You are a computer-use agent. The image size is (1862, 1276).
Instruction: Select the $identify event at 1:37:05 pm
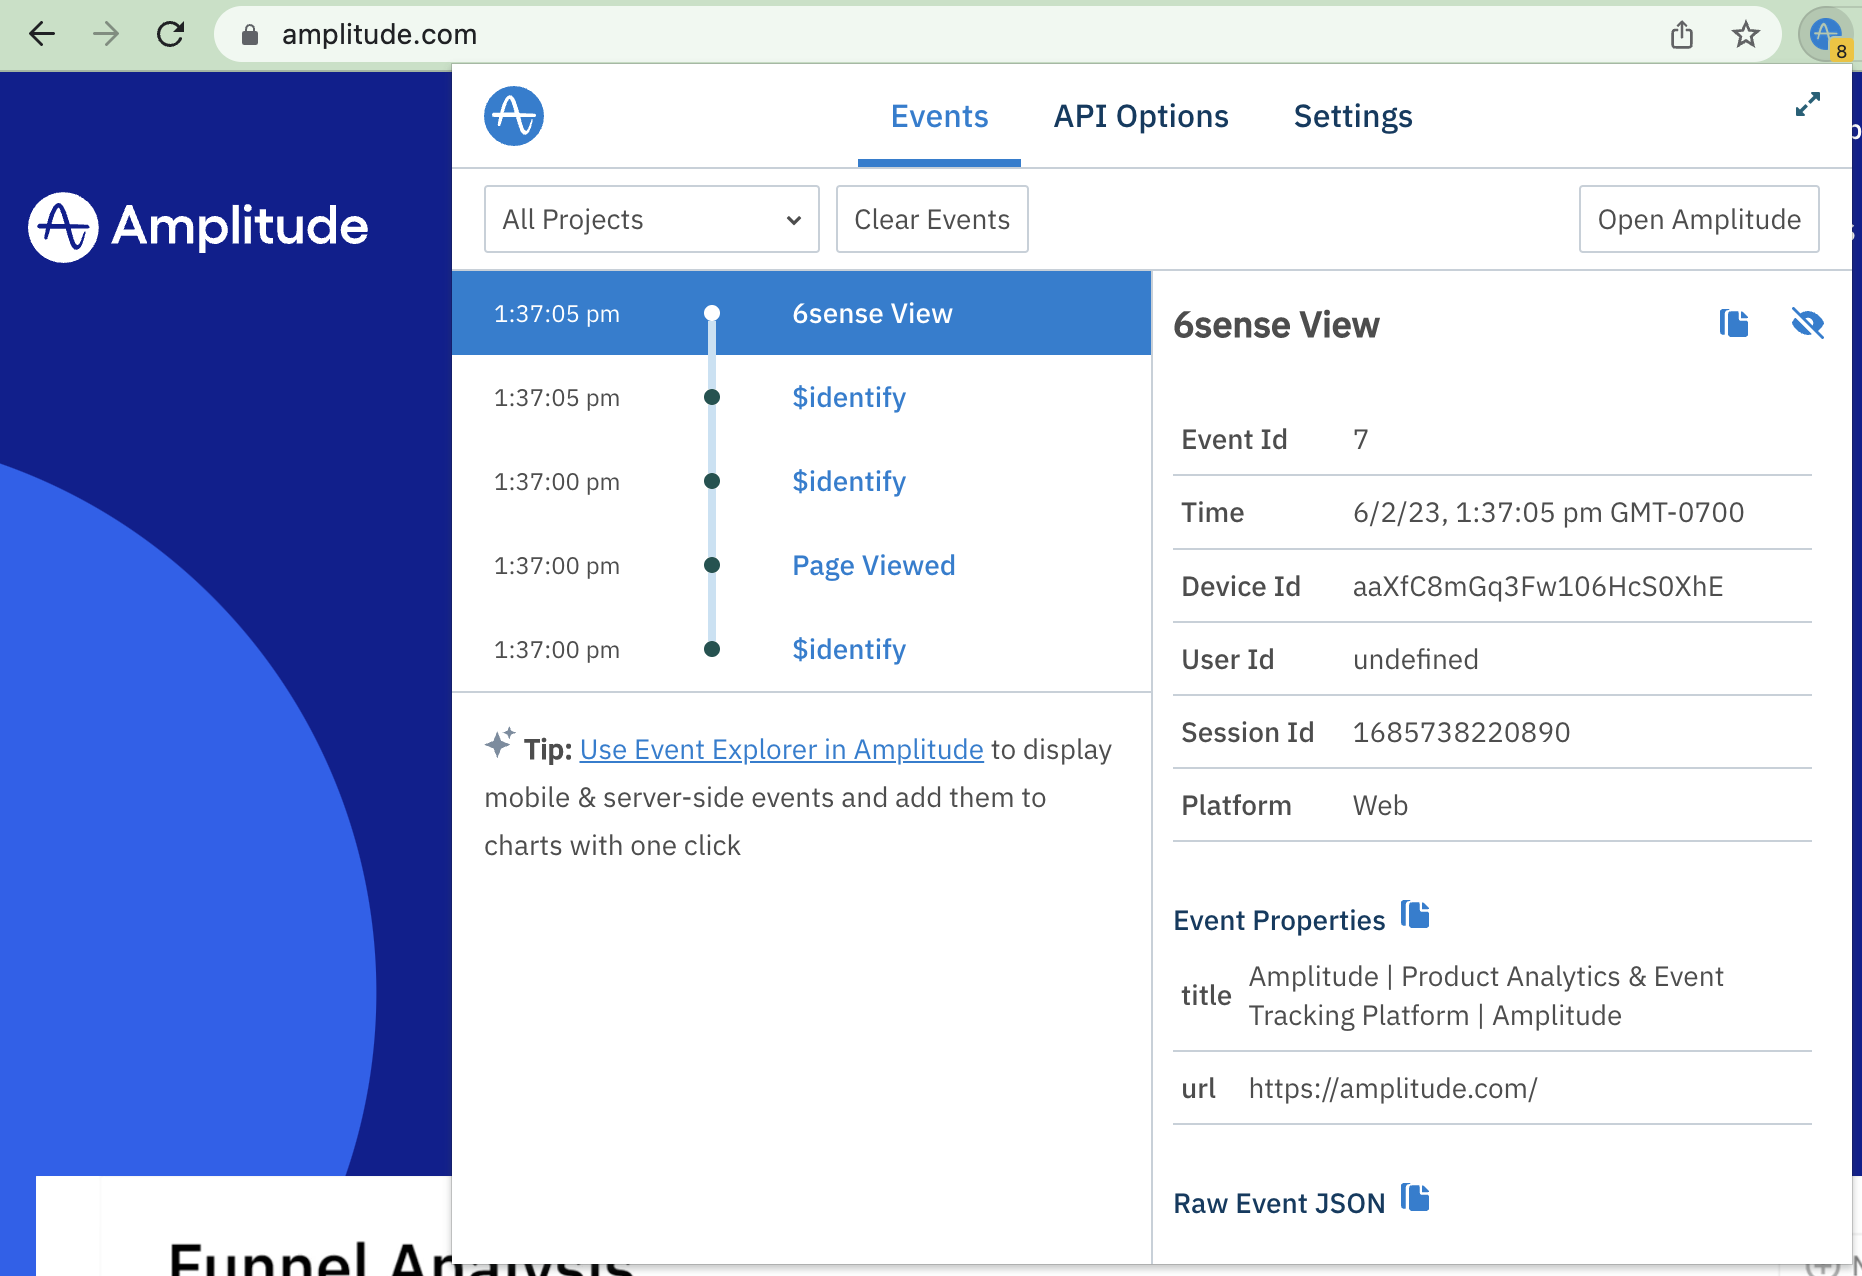(848, 398)
